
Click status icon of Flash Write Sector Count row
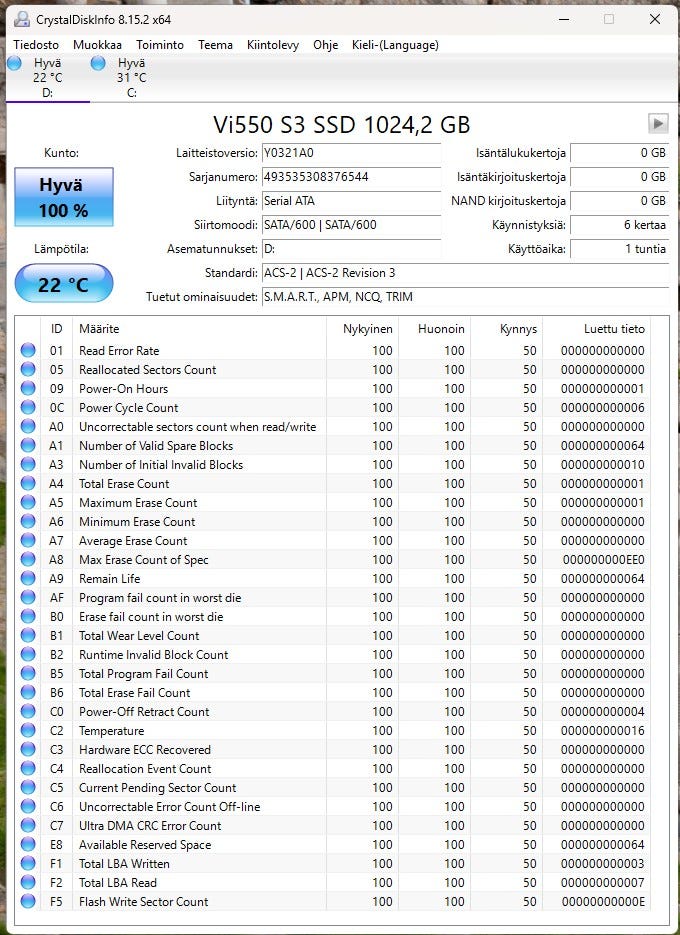click(28, 901)
